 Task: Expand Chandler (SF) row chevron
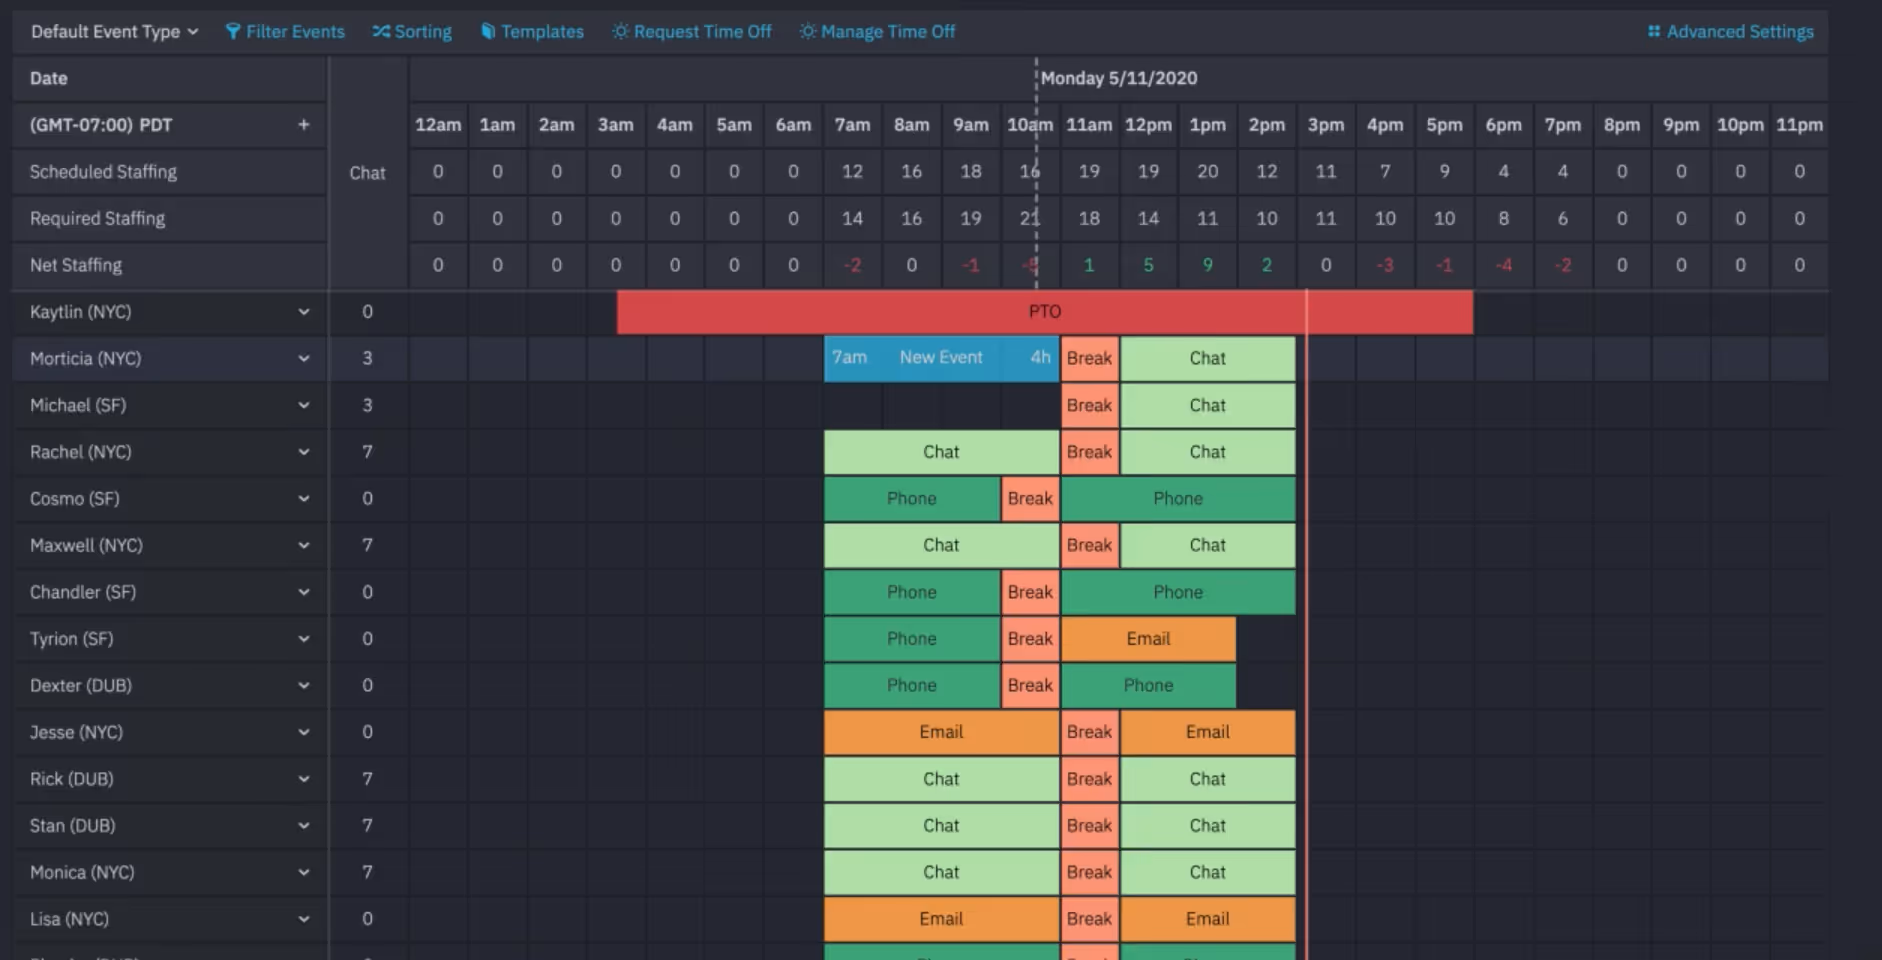click(303, 592)
